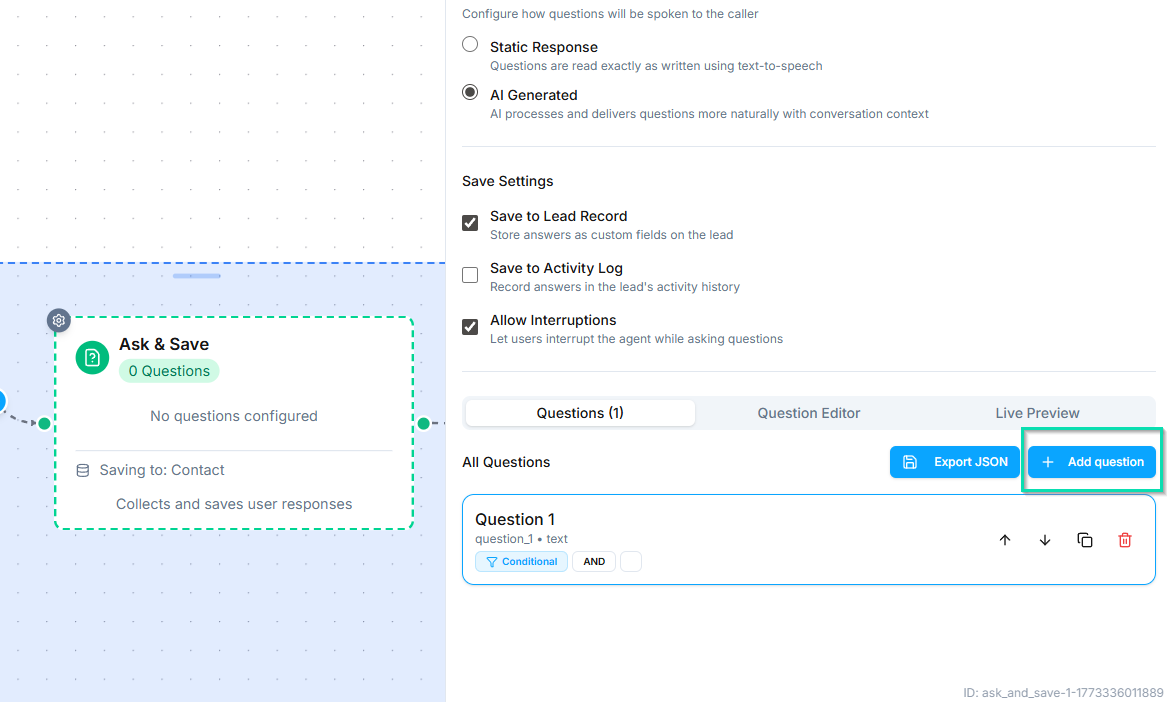Open the Live Preview tab
Viewport: 1167px width, 702px height.
pyautogui.click(x=1037, y=413)
